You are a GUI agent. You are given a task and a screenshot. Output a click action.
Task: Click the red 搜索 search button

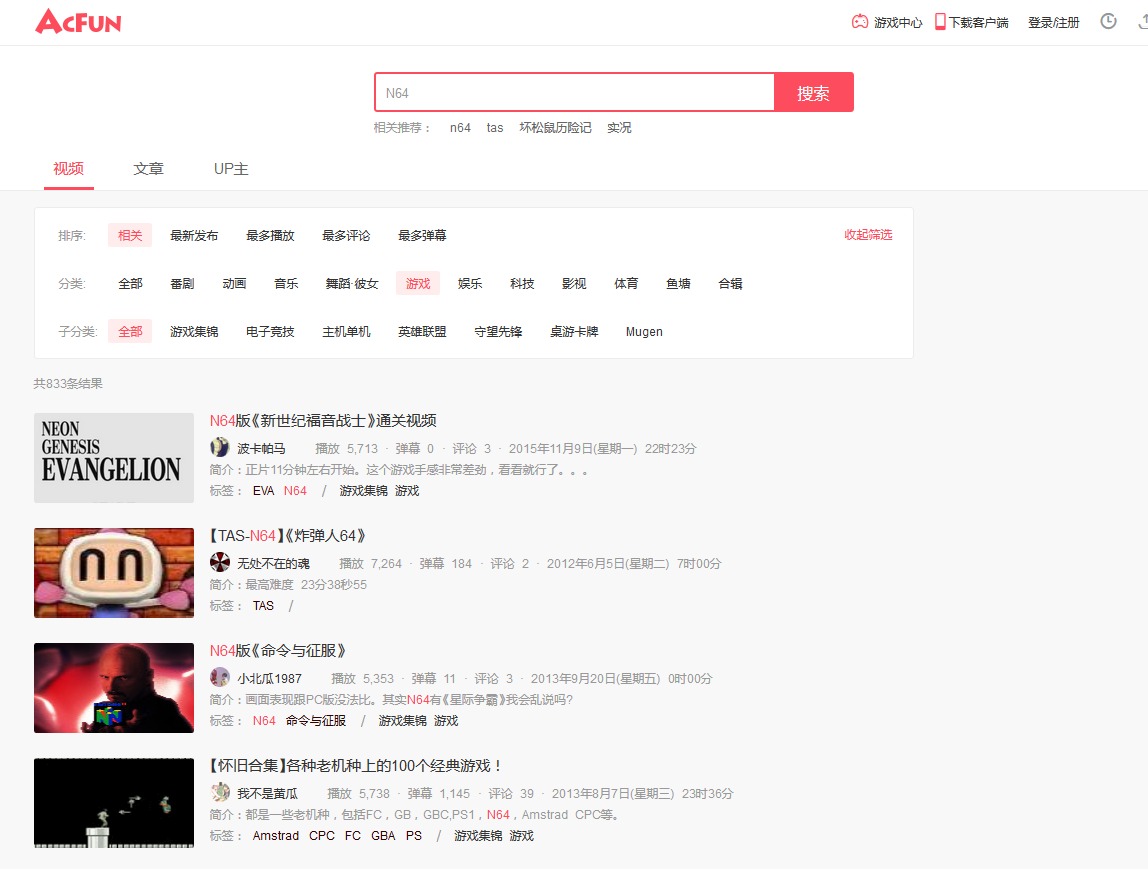click(813, 92)
